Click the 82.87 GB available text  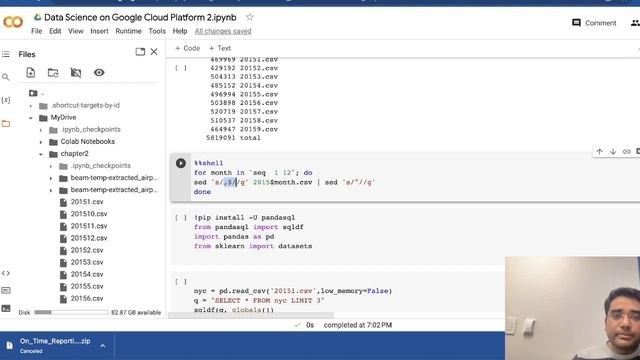click(x=136, y=313)
